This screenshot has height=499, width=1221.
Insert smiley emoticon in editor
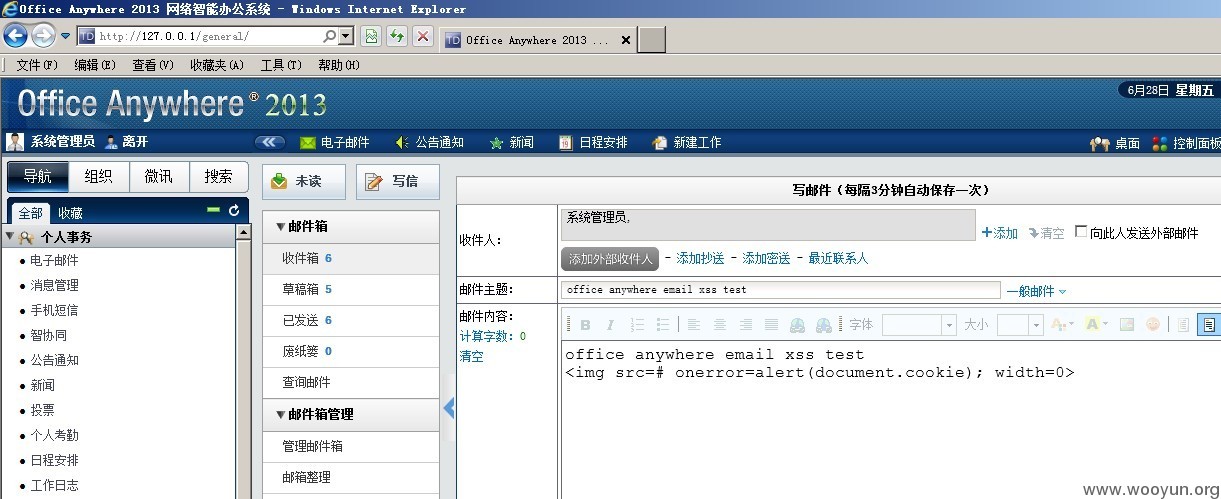point(1153,325)
